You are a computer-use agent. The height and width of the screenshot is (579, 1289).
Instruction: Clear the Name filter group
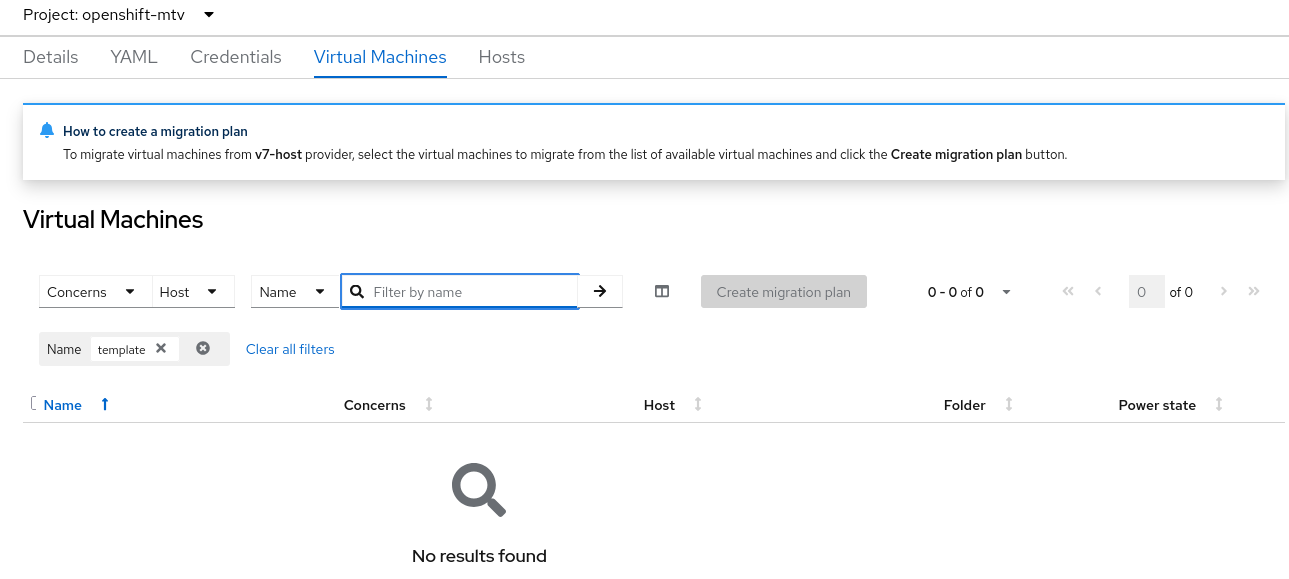pos(203,349)
